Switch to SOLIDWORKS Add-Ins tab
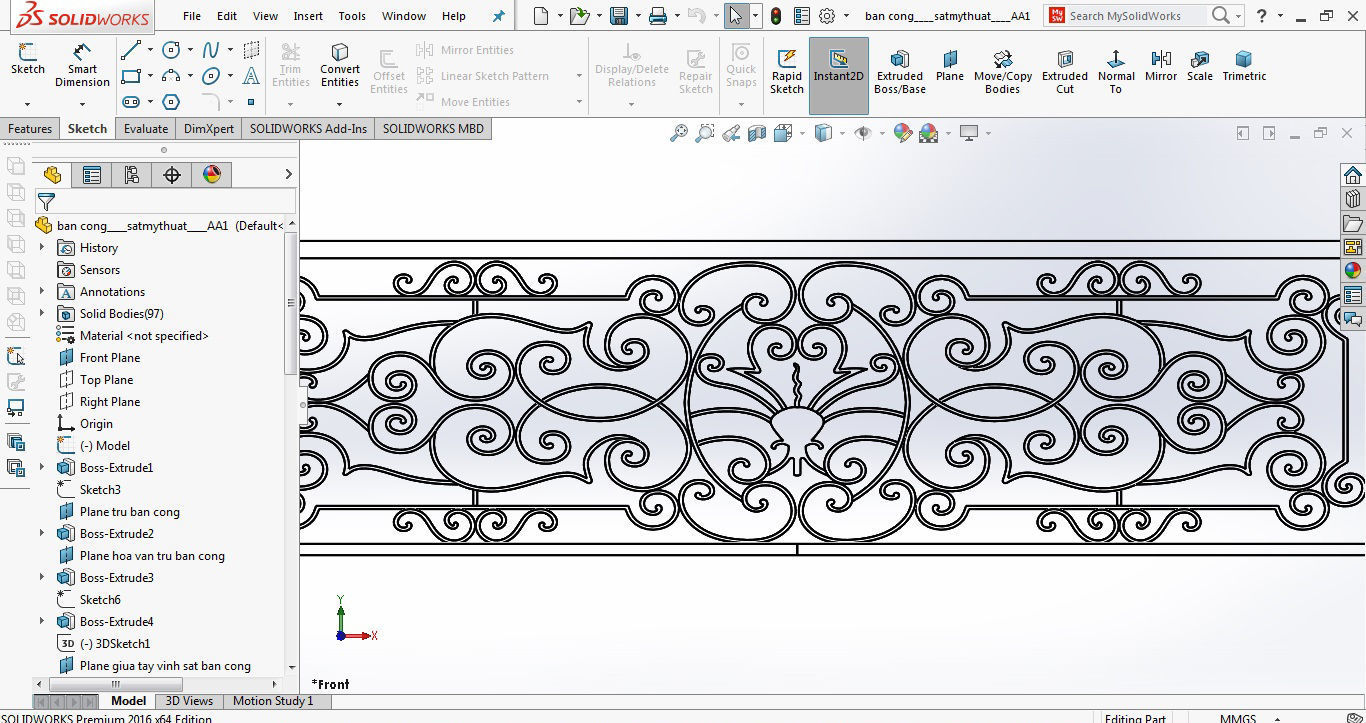This screenshot has width=1366, height=723. [x=308, y=129]
